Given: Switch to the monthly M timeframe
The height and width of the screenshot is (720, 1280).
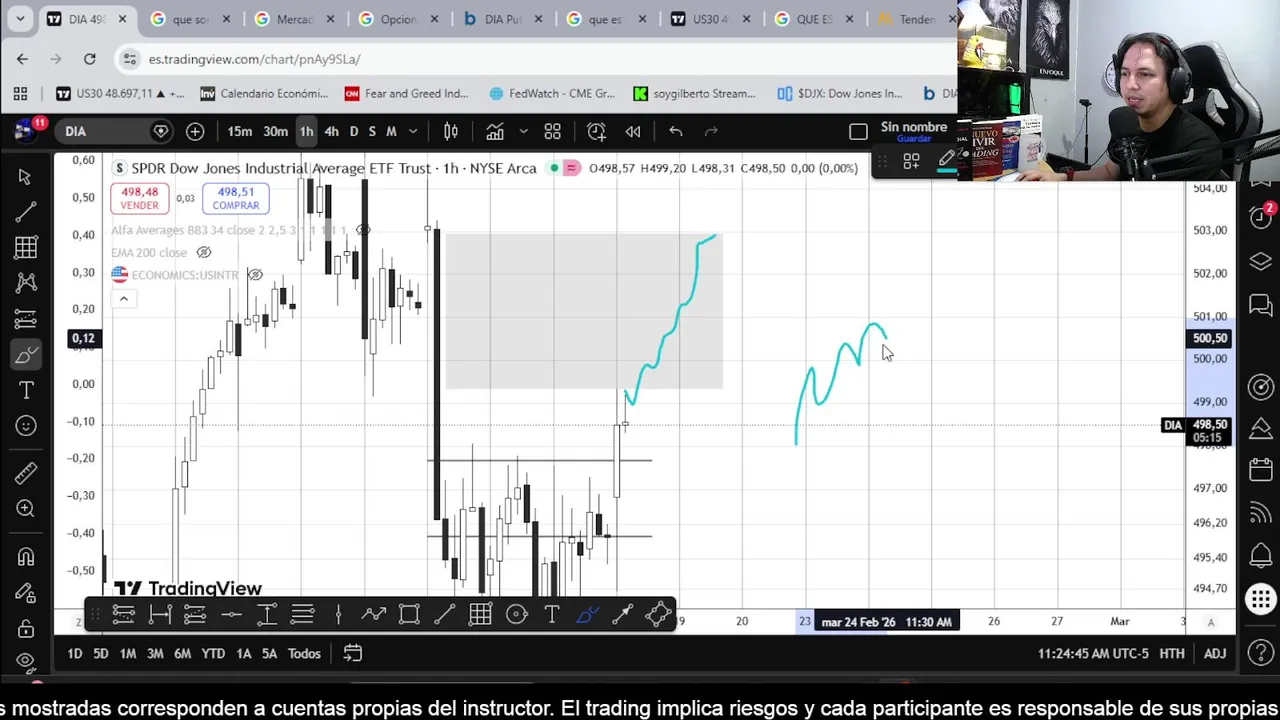Looking at the screenshot, I should pyautogui.click(x=391, y=131).
